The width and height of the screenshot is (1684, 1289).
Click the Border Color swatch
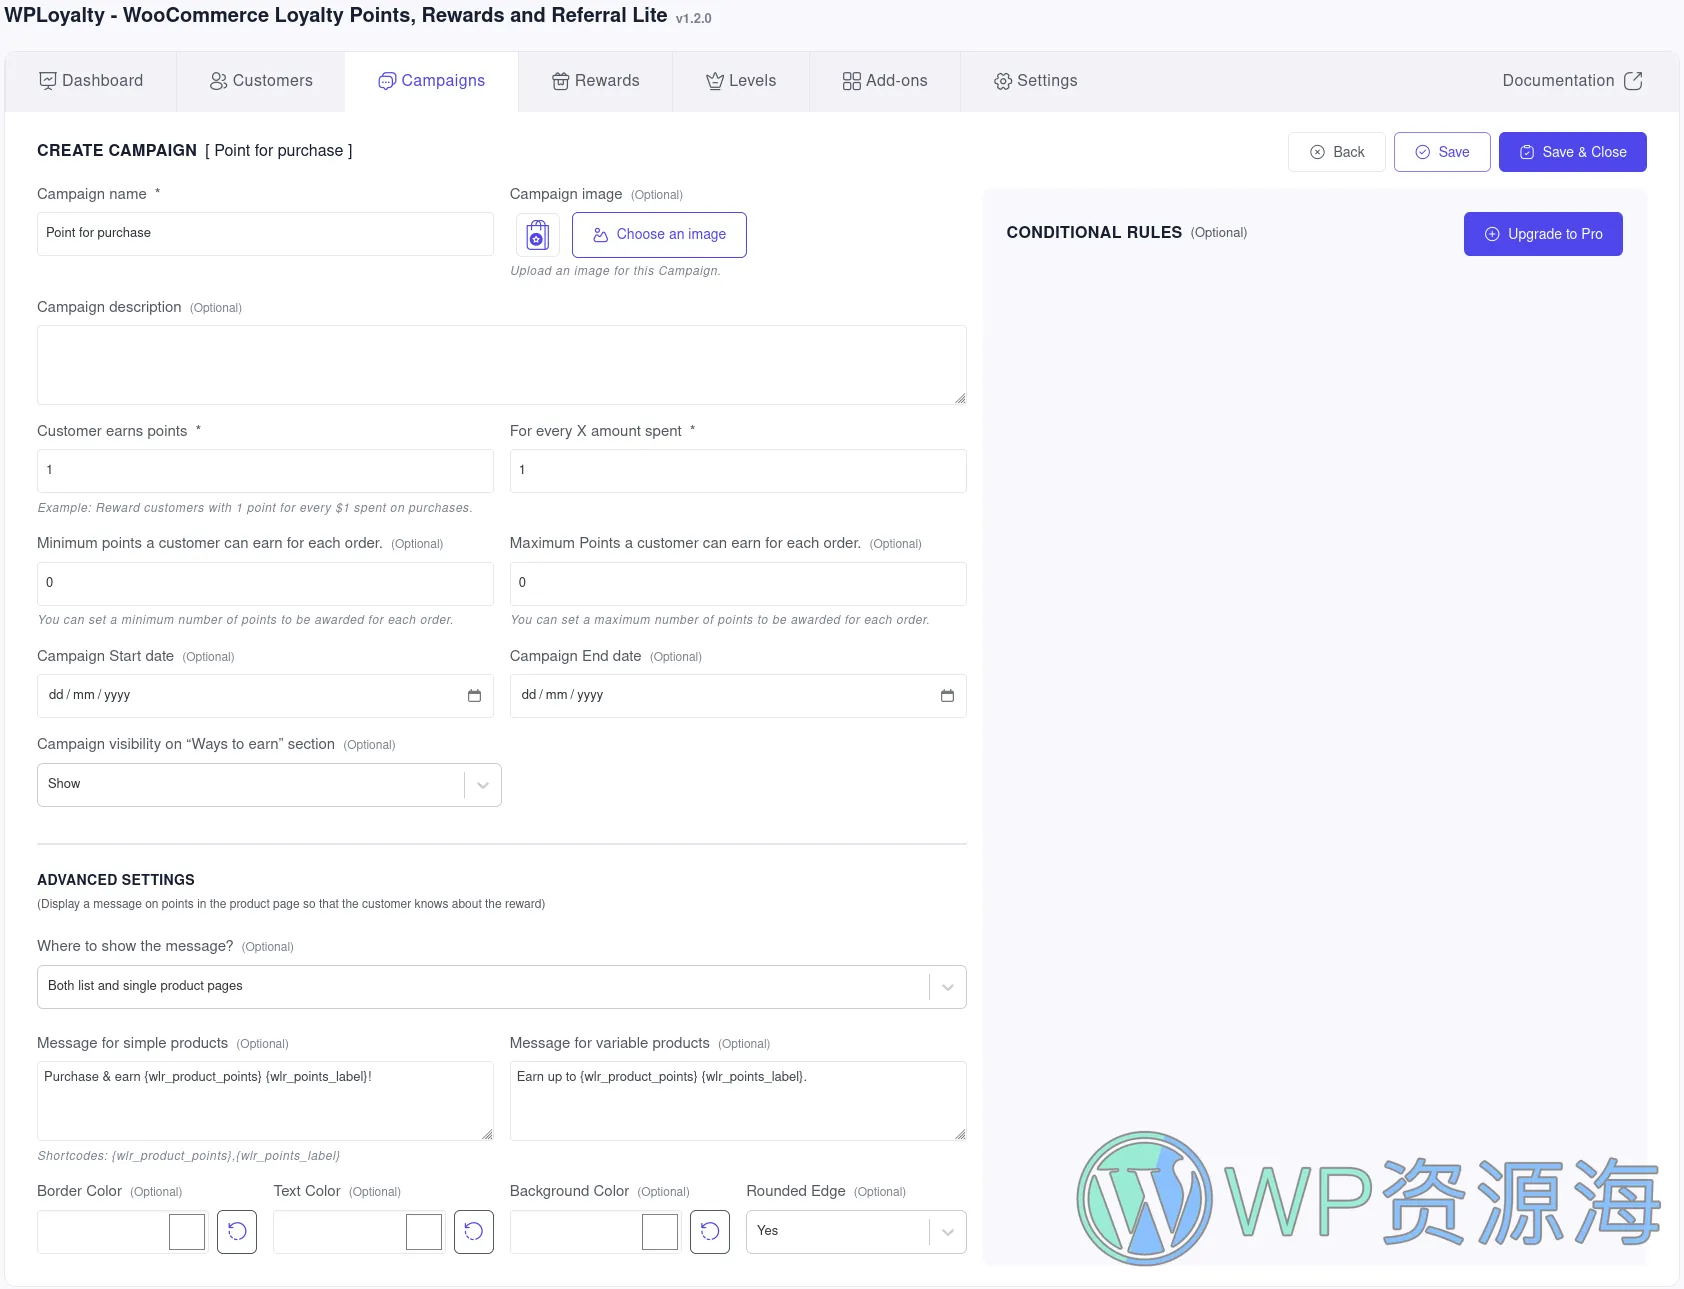[187, 1232]
